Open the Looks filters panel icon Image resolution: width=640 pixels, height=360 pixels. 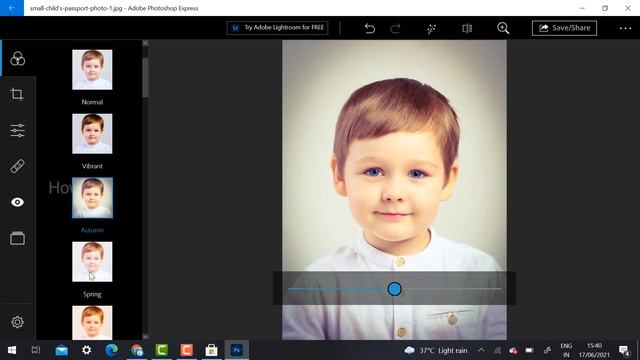(18, 59)
